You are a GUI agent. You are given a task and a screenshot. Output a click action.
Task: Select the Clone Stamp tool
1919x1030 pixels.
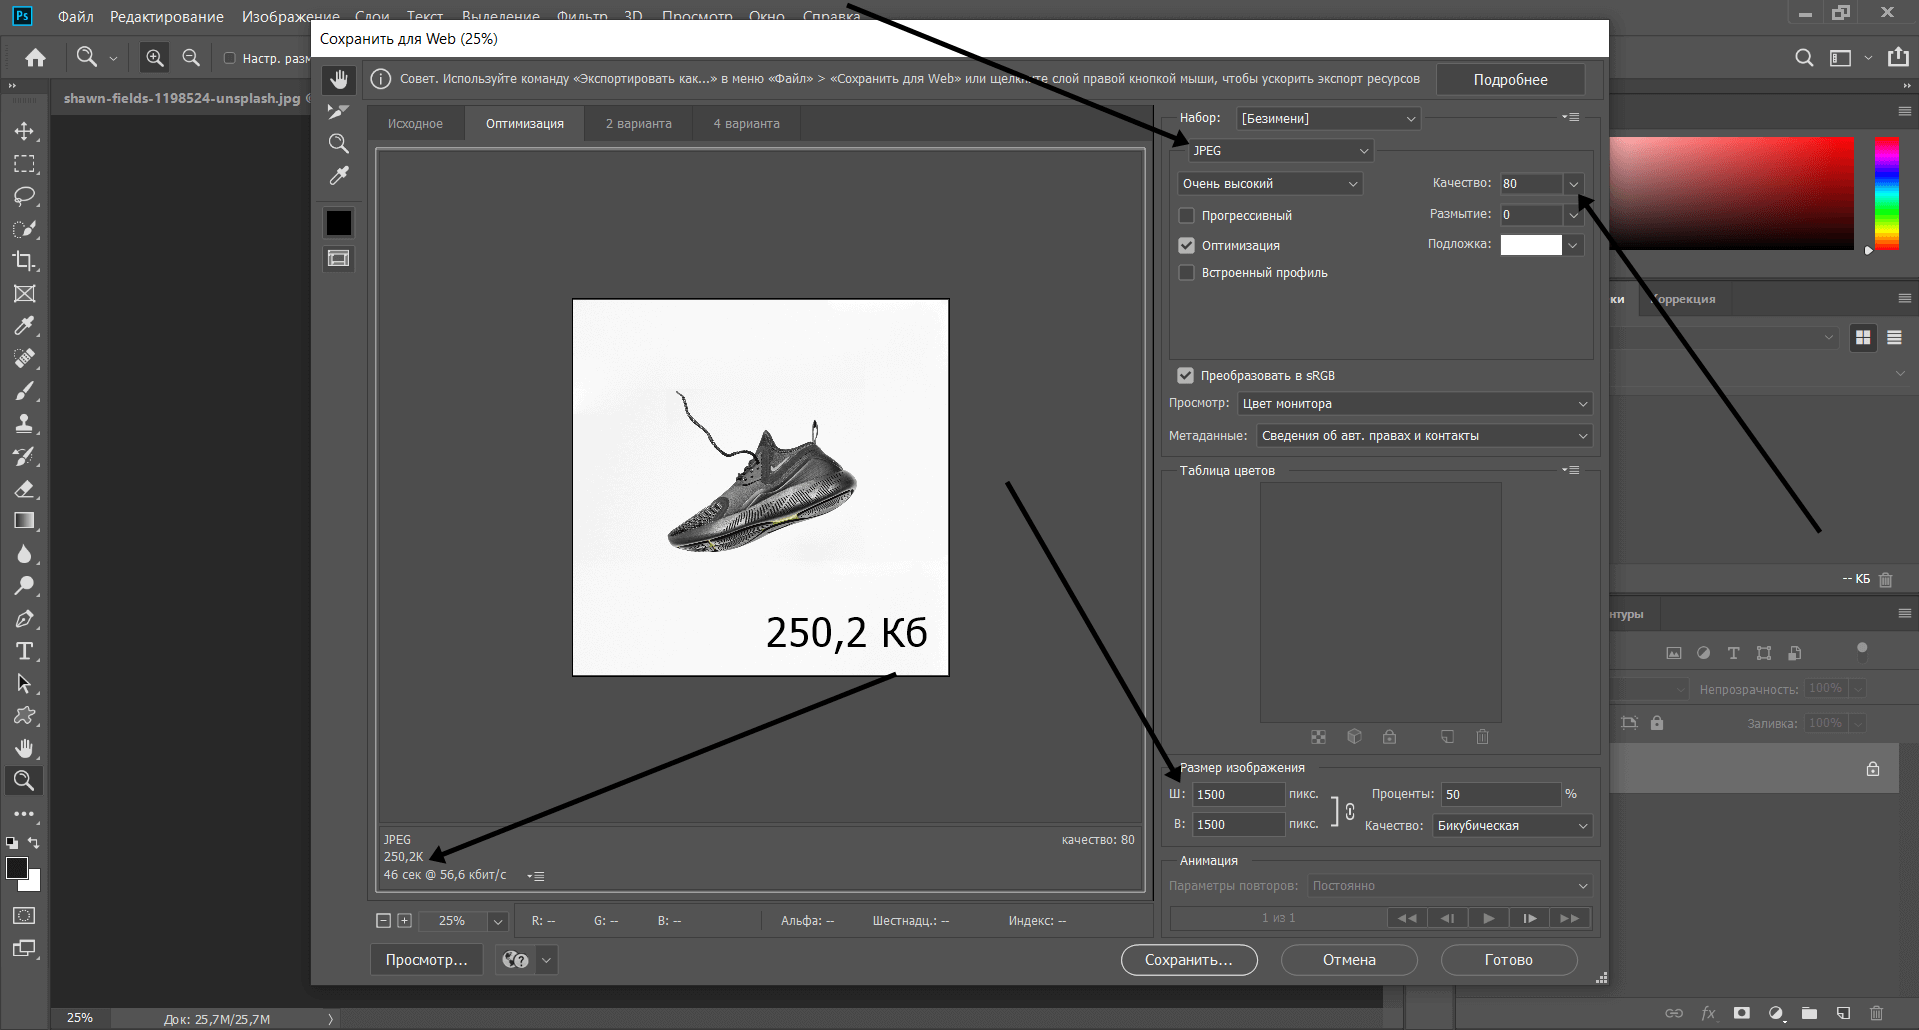coord(25,424)
